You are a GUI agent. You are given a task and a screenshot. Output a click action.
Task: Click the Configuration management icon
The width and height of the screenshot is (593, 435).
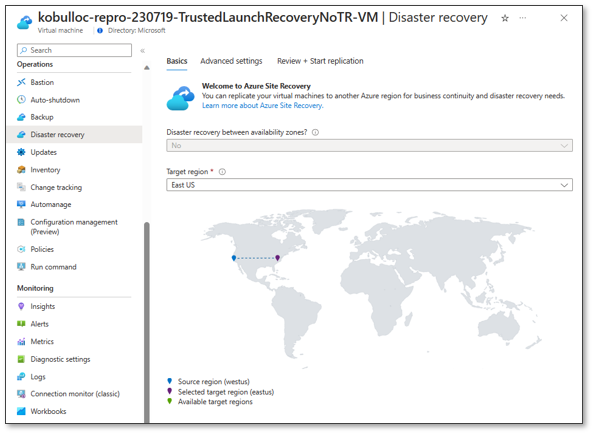(x=21, y=222)
